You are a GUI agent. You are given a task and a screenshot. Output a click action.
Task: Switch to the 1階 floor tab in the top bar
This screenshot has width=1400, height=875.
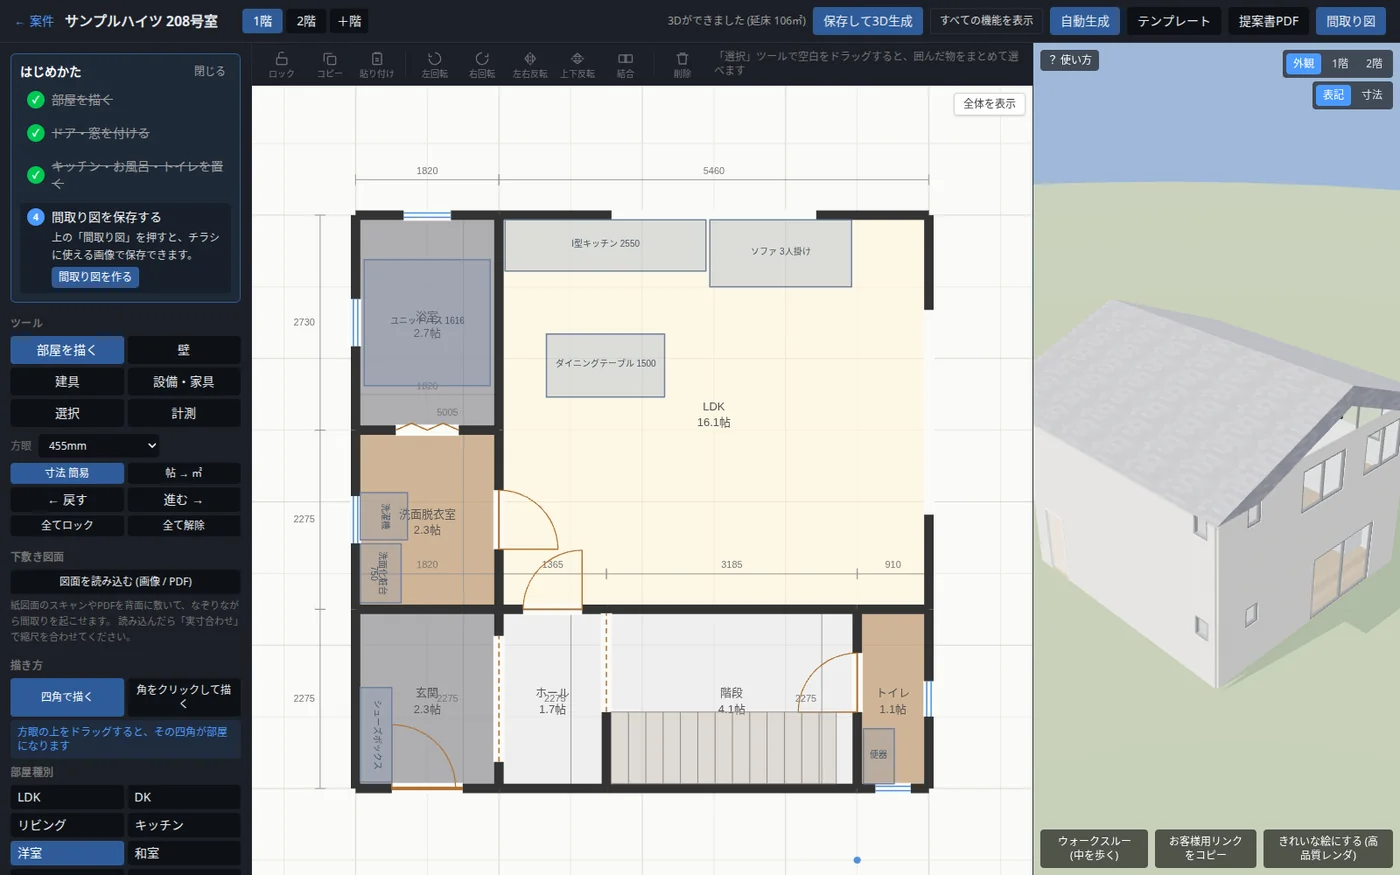(x=262, y=21)
